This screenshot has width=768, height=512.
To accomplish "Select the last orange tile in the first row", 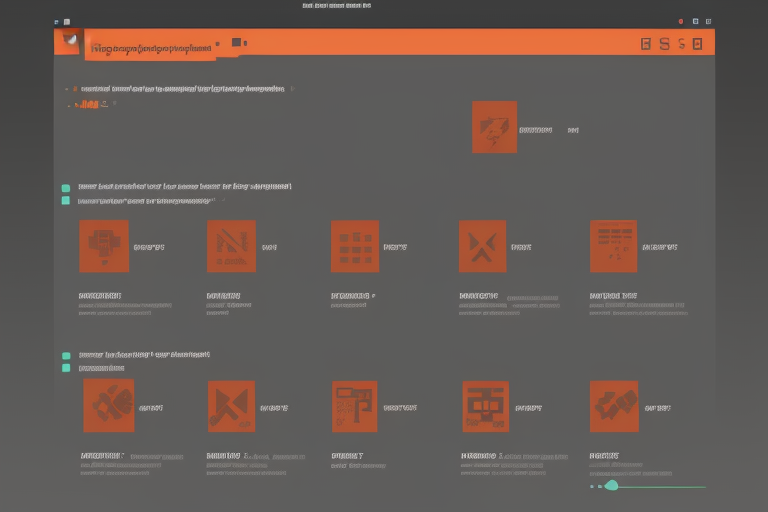I will tap(613, 246).
